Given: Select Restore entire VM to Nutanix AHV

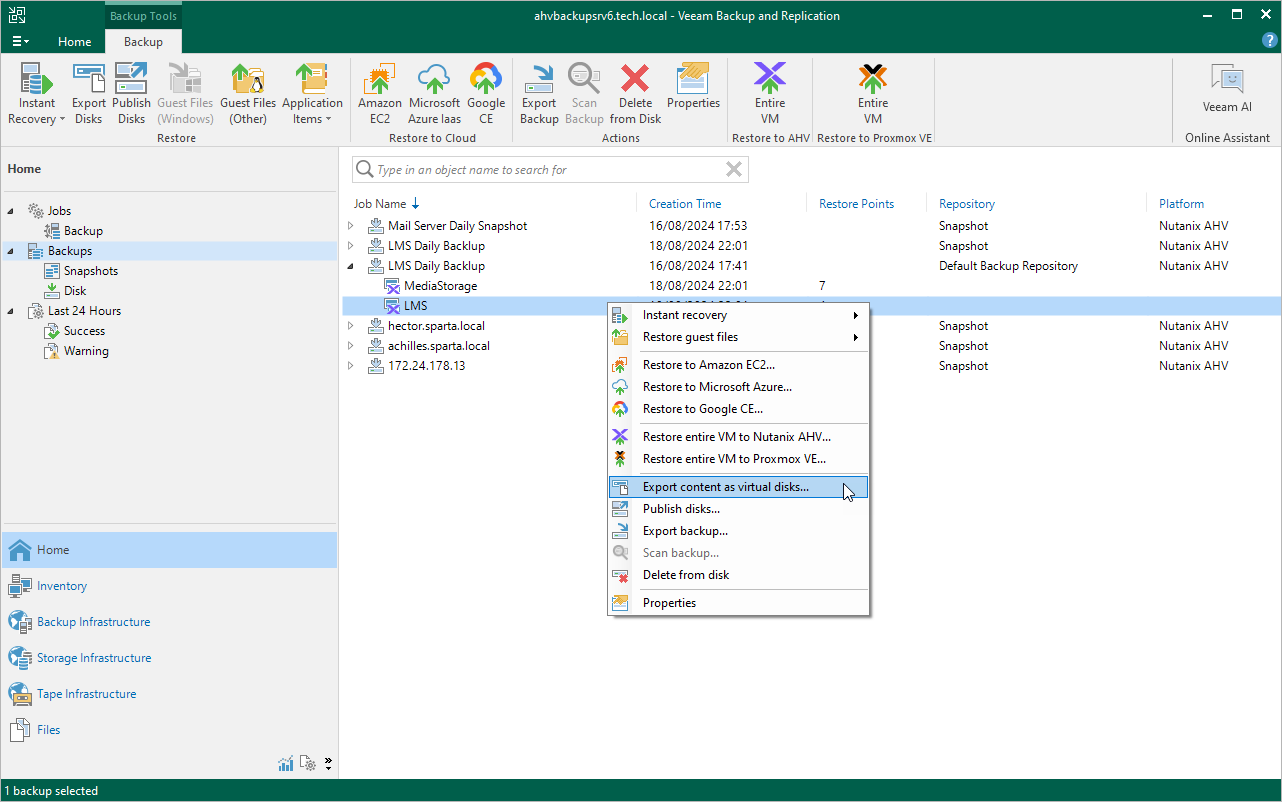Looking at the screenshot, I should pyautogui.click(x=736, y=437).
